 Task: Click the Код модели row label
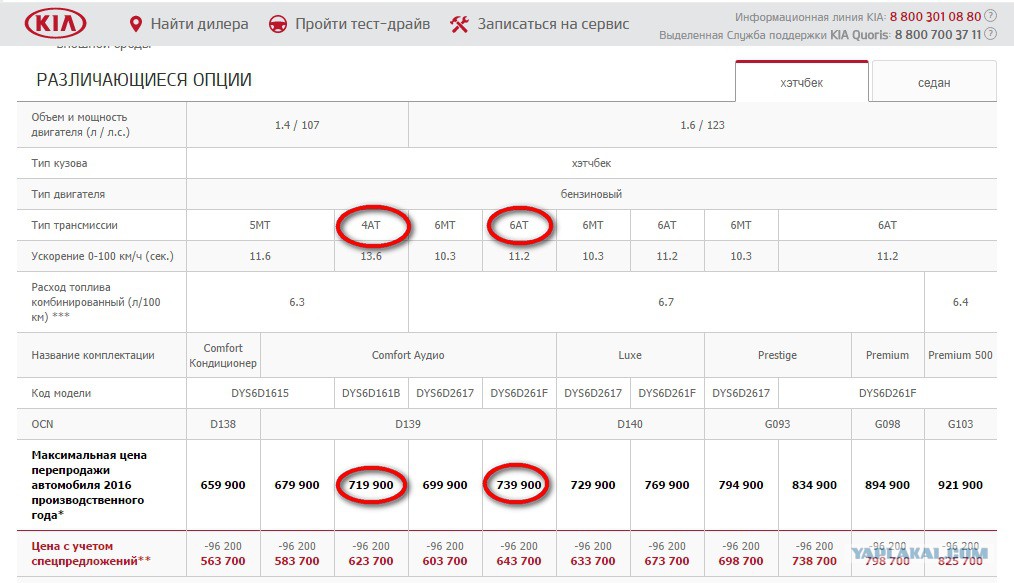coord(61,393)
